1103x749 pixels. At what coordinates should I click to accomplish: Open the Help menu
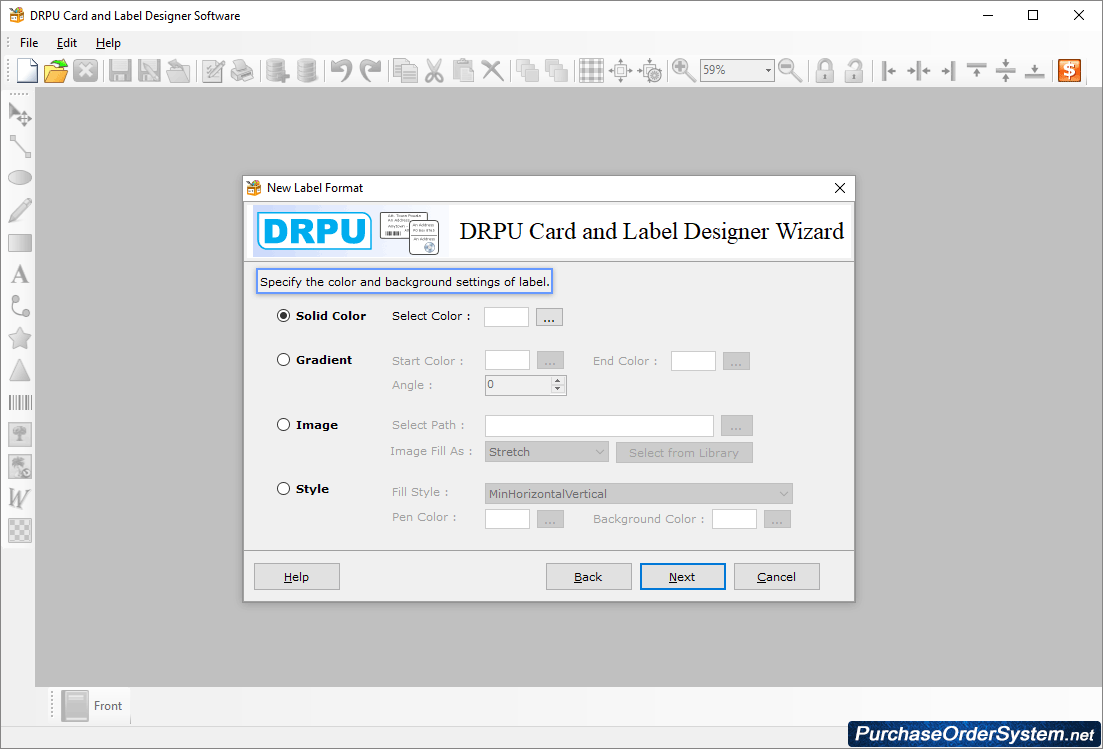point(108,43)
